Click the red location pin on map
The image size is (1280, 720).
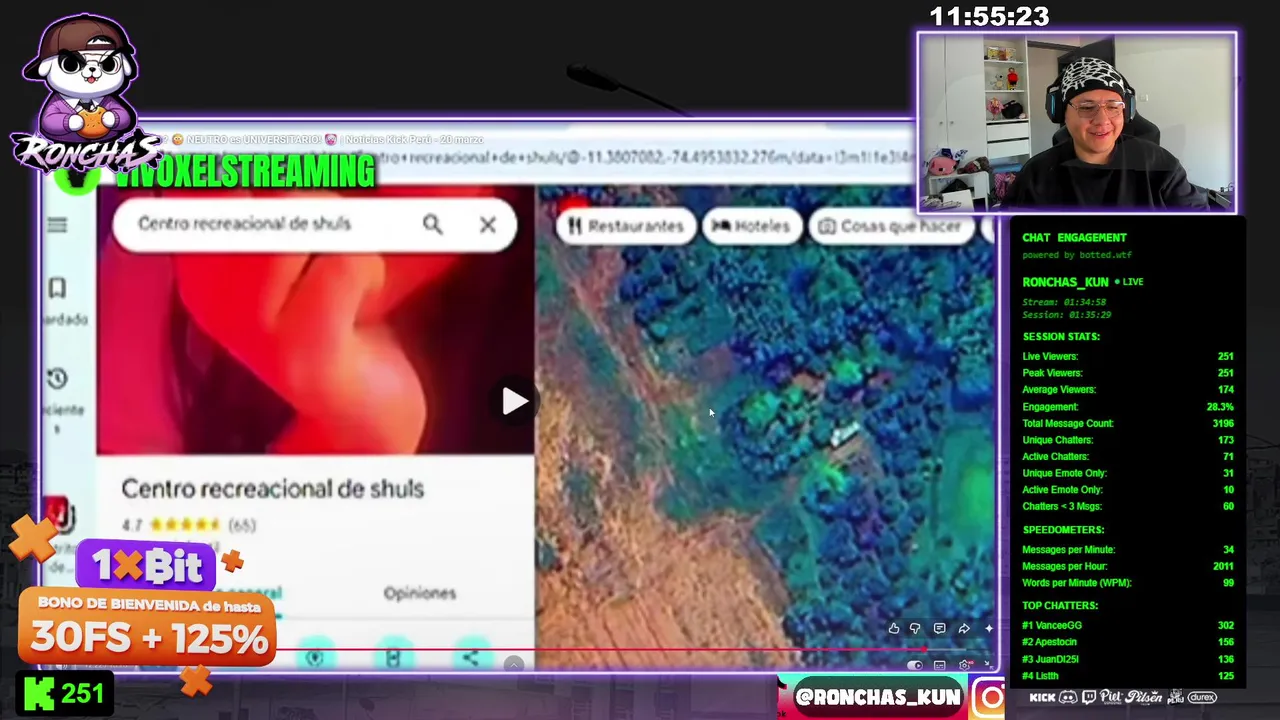point(573,205)
